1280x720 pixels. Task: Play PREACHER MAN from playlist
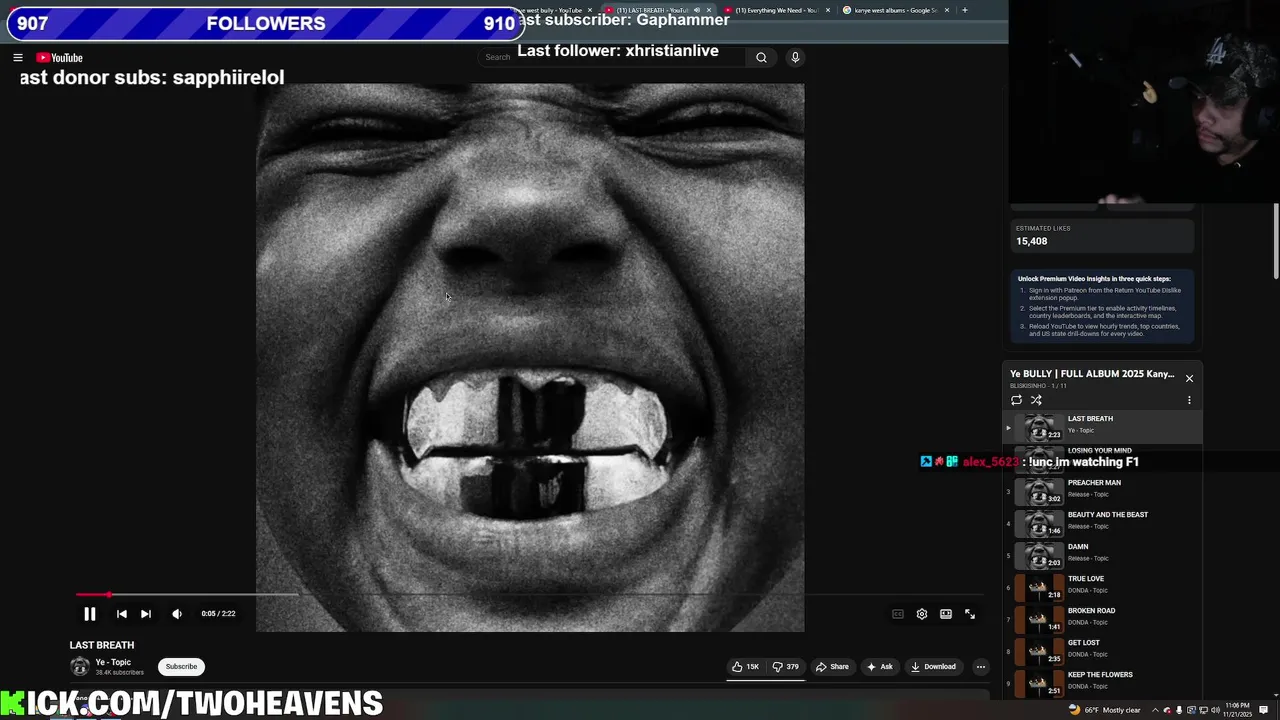[1103, 491]
